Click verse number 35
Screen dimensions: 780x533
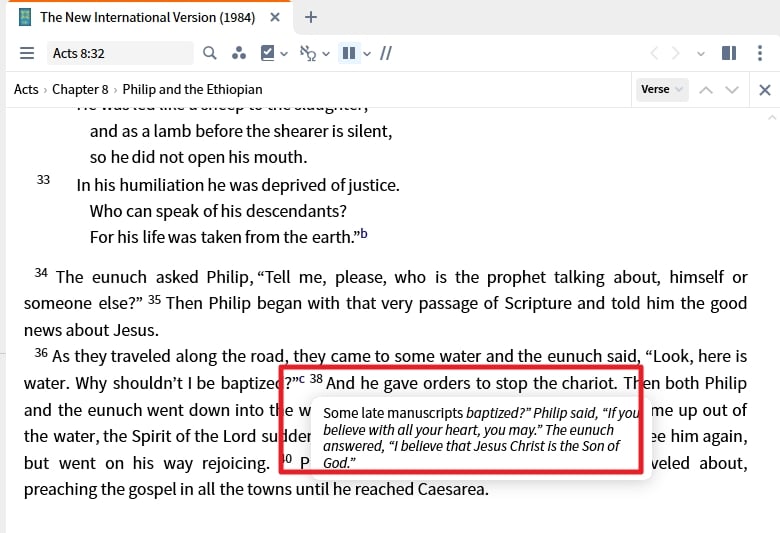click(154, 299)
